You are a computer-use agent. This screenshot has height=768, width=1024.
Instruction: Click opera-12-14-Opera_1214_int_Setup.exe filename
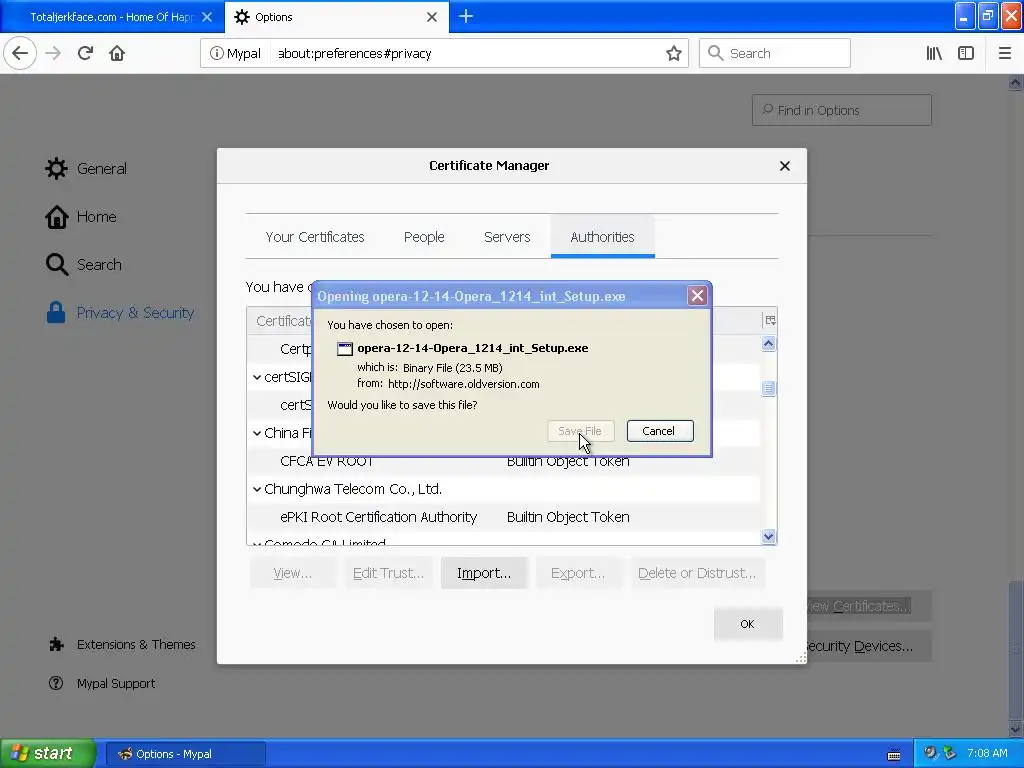[x=472, y=348]
